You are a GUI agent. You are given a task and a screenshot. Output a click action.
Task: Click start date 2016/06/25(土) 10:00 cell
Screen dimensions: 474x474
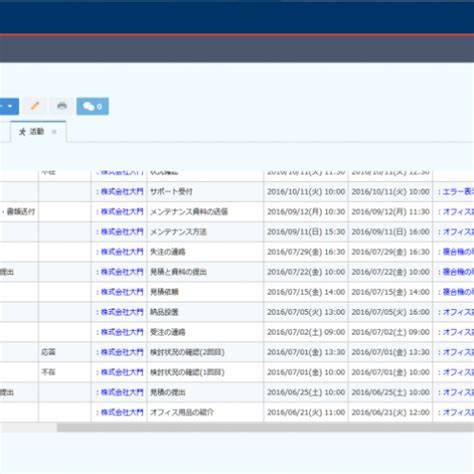click(306, 392)
